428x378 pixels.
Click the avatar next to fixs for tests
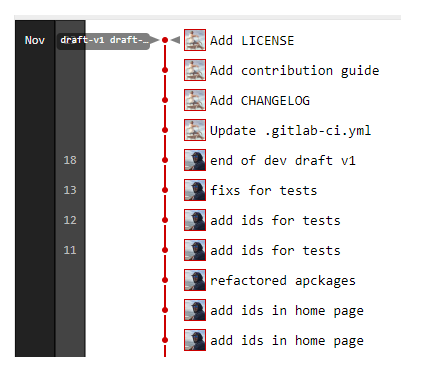tap(195, 190)
